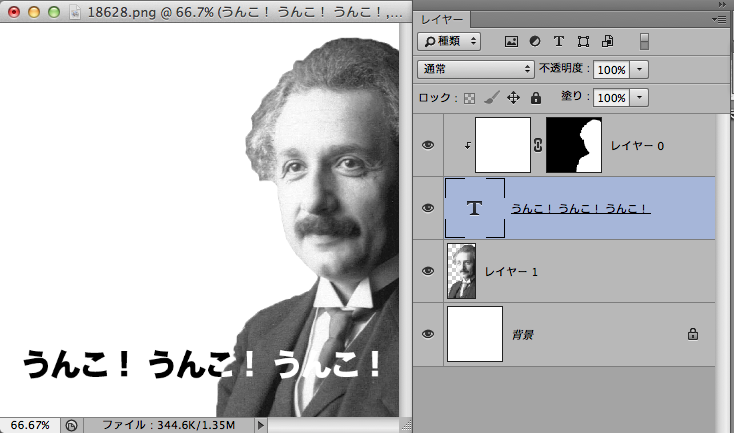Click the window resize grip corner
The height and width of the screenshot is (433, 734).
(x=406, y=425)
